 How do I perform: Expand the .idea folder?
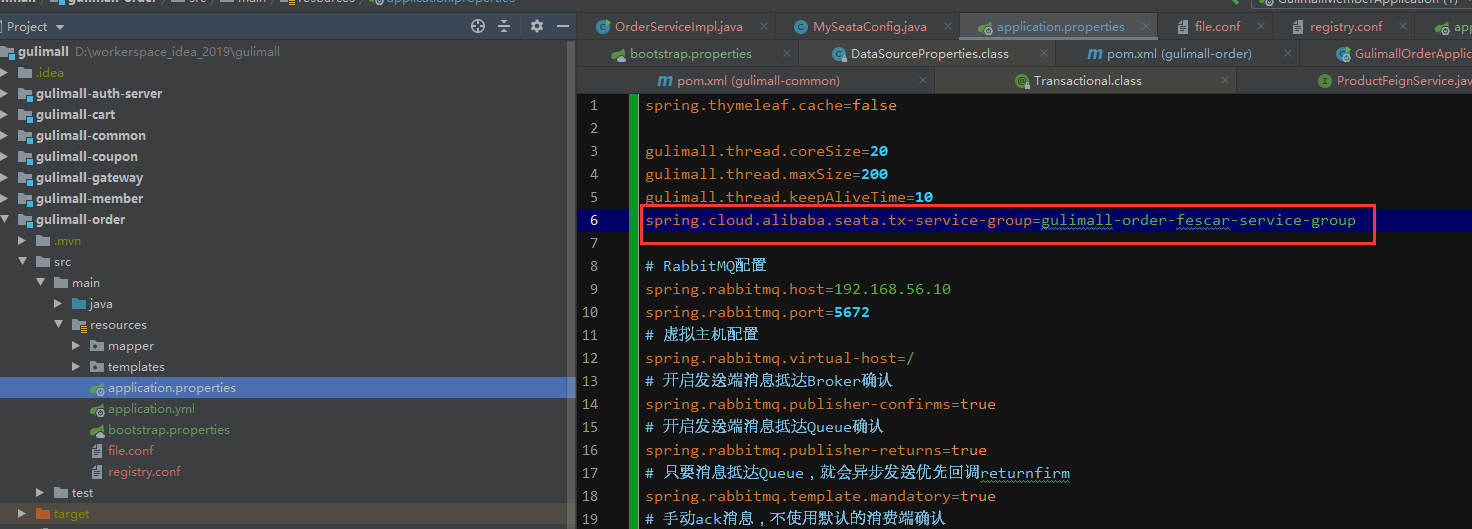click(5, 72)
